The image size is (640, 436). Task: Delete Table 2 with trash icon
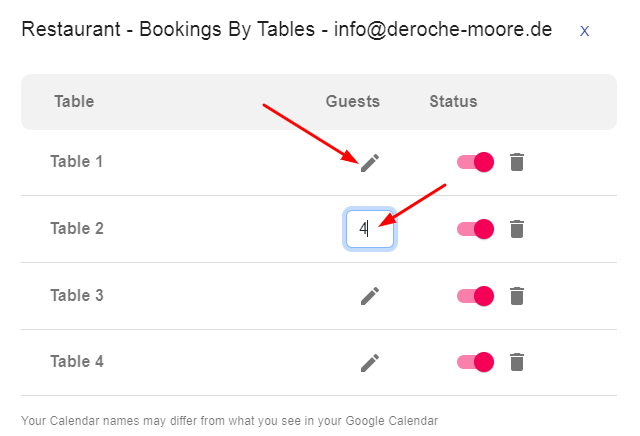516,229
